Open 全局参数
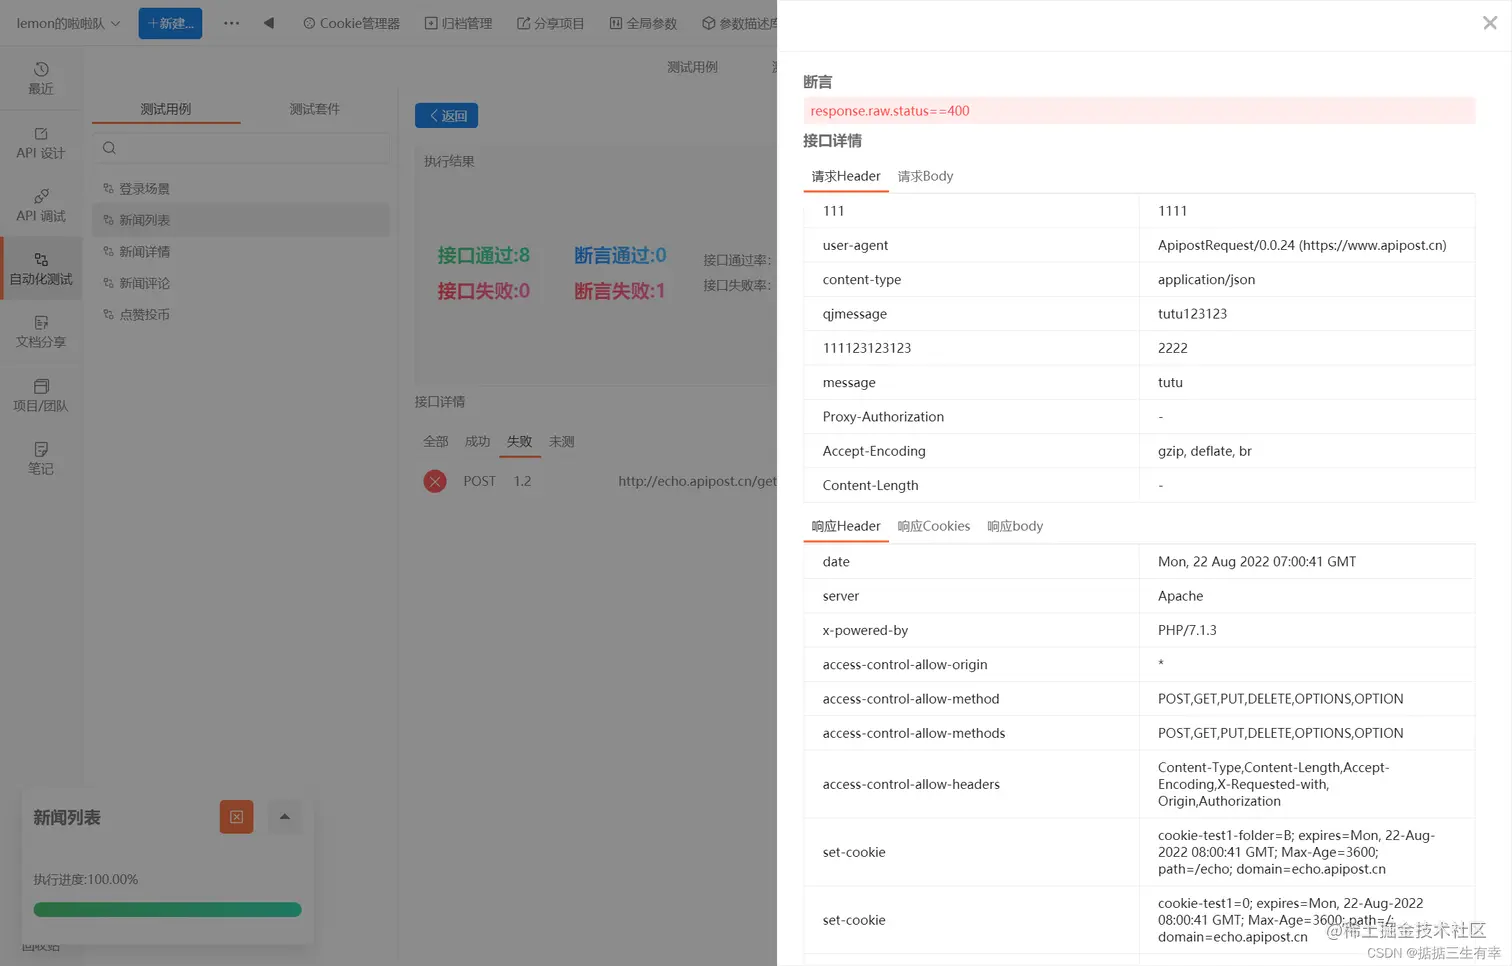The height and width of the screenshot is (966, 1512). [x=643, y=23]
